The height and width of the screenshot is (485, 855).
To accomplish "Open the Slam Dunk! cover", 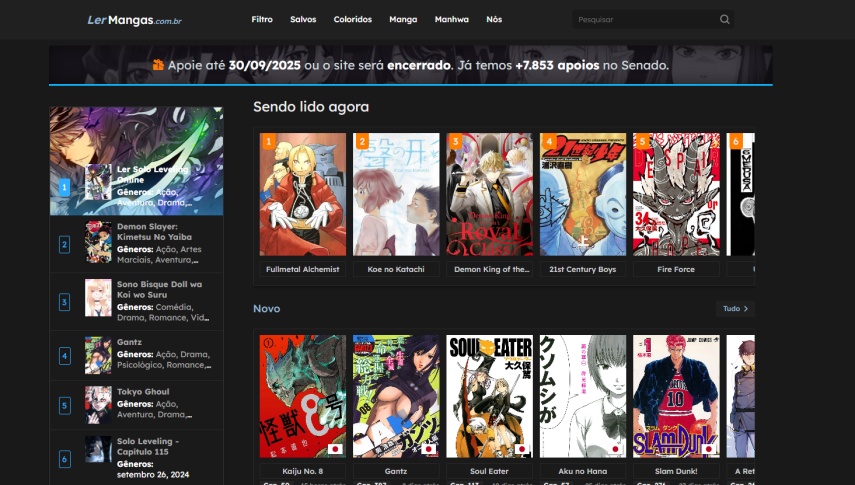I will [x=676, y=396].
